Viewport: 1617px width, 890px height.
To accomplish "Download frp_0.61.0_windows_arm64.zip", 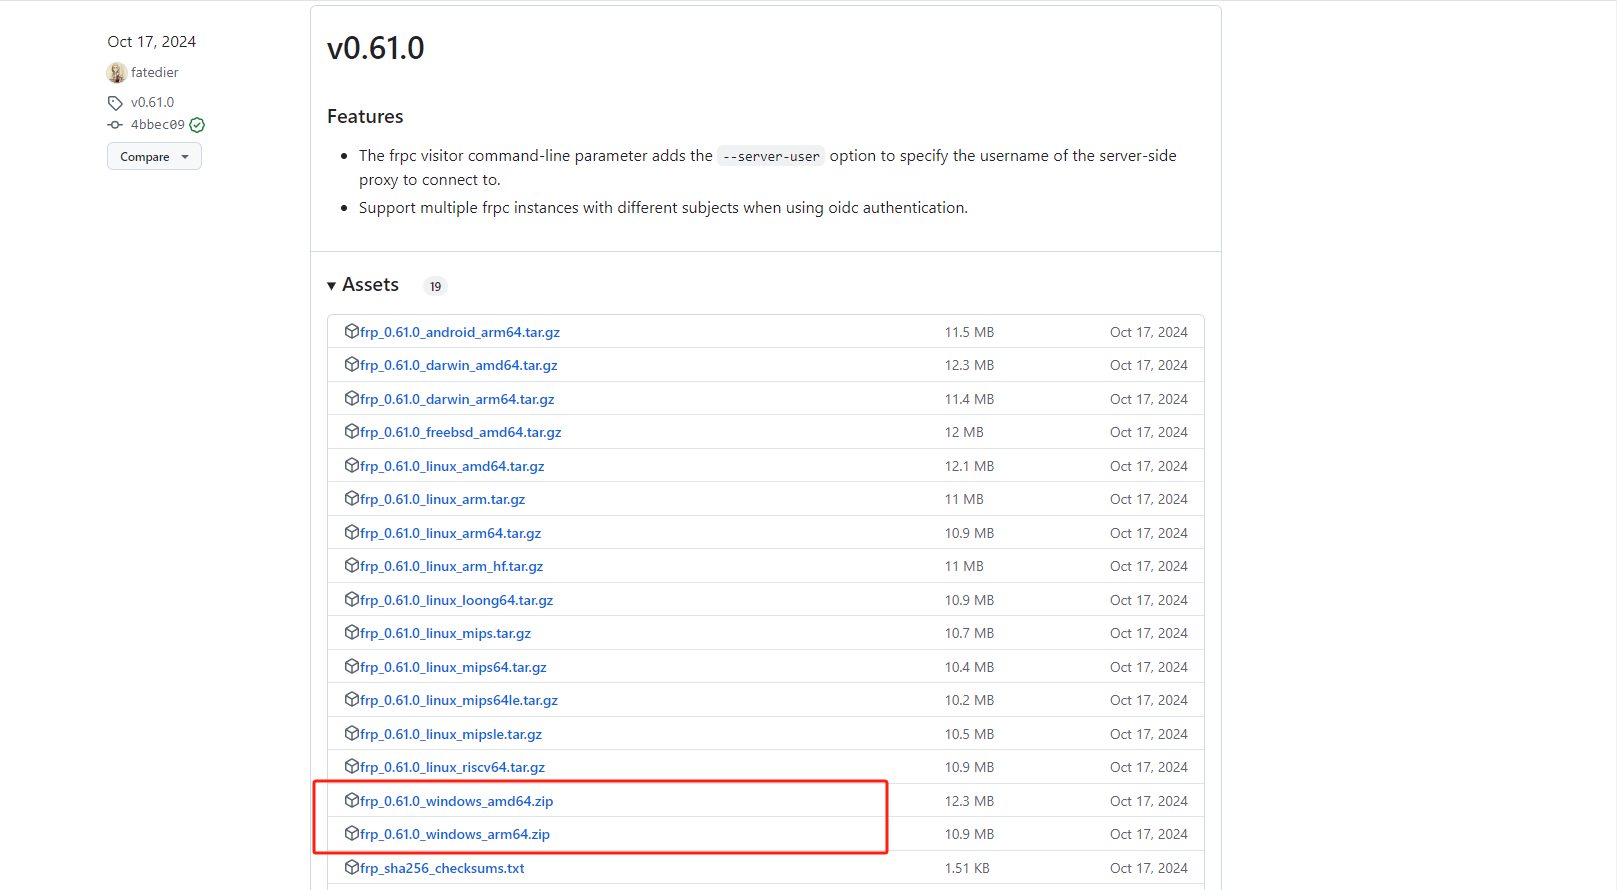I will click(455, 834).
